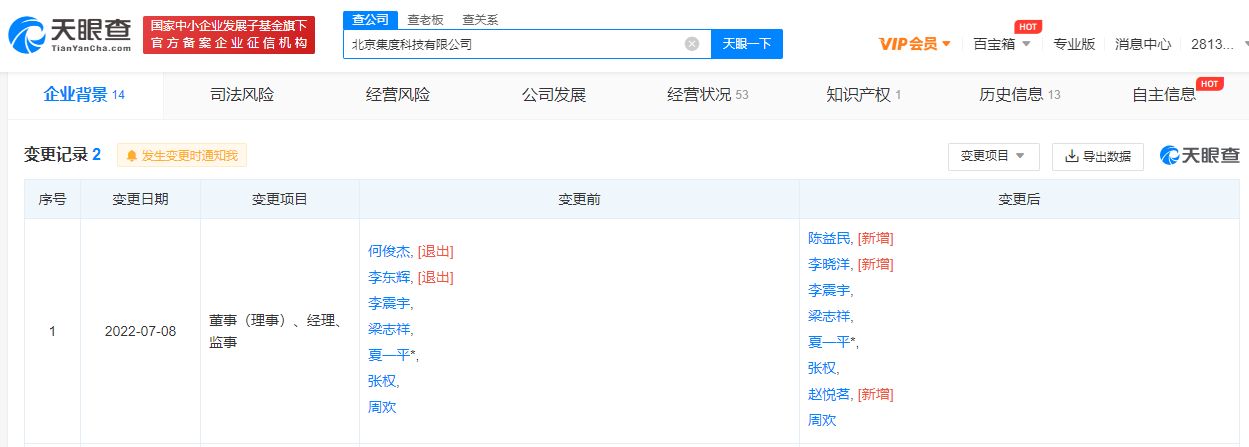The image size is (1249, 447).
Task: Open 李东辉 profile link
Action: coord(389,277)
